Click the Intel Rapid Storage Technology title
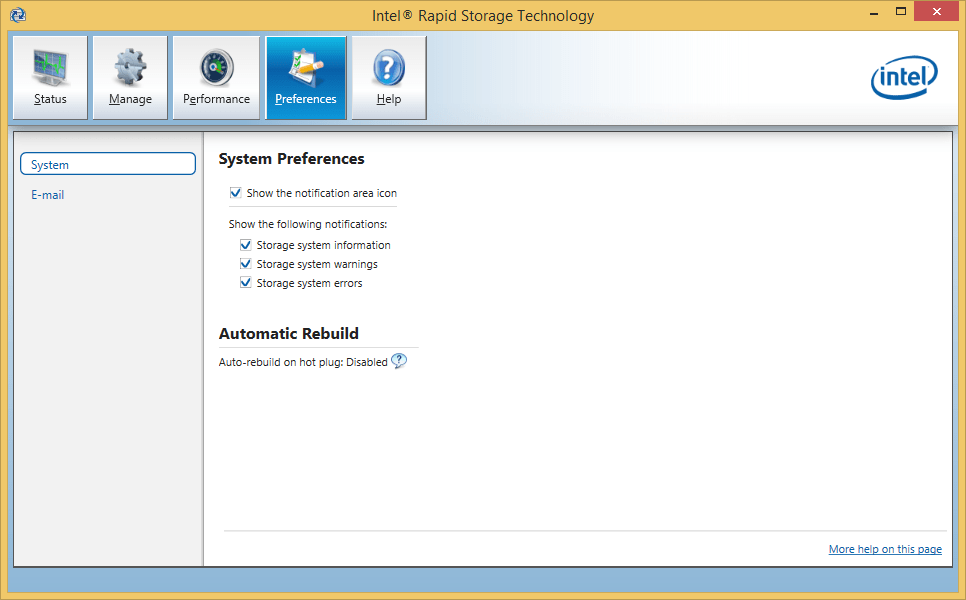Image resolution: width=966 pixels, height=600 pixels. coord(483,15)
